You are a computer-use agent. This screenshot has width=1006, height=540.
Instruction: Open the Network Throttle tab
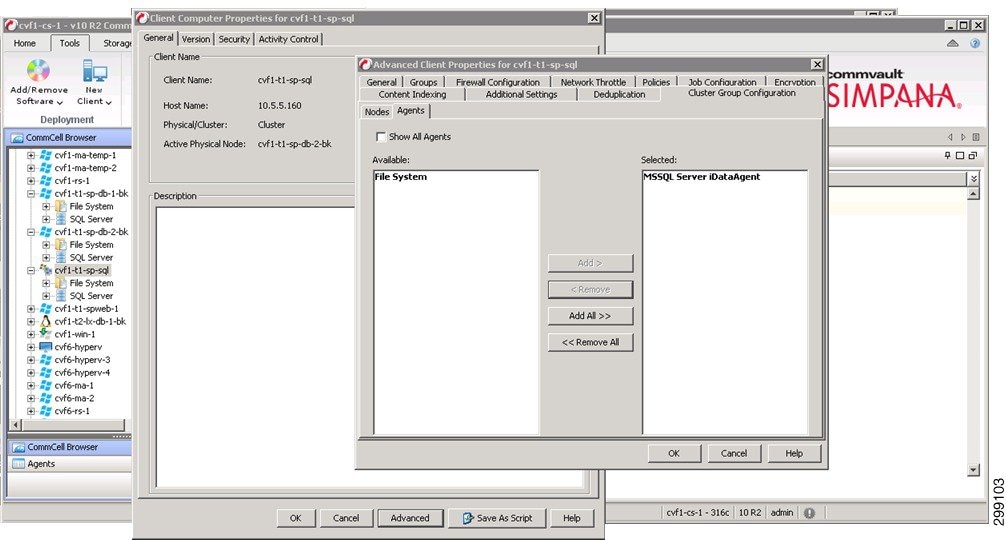[593, 82]
